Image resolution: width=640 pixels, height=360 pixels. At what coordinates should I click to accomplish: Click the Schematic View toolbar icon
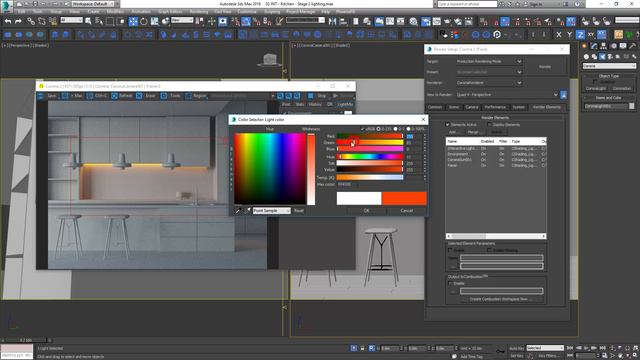click(x=401, y=21)
